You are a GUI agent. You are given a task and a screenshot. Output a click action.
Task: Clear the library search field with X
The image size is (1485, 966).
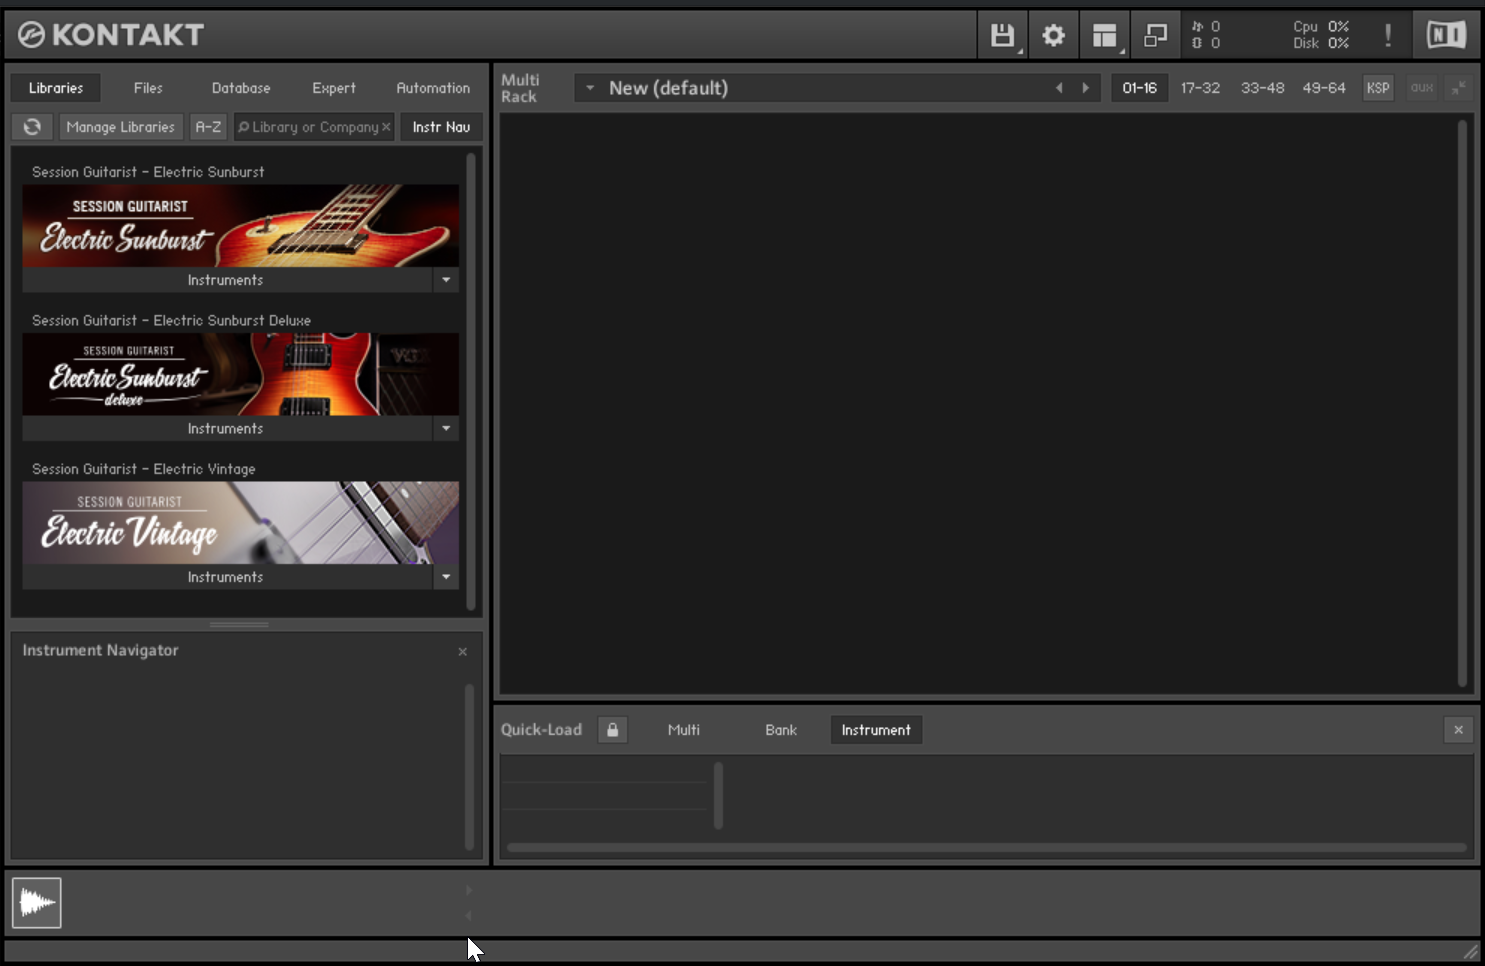(x=386, y=127)
